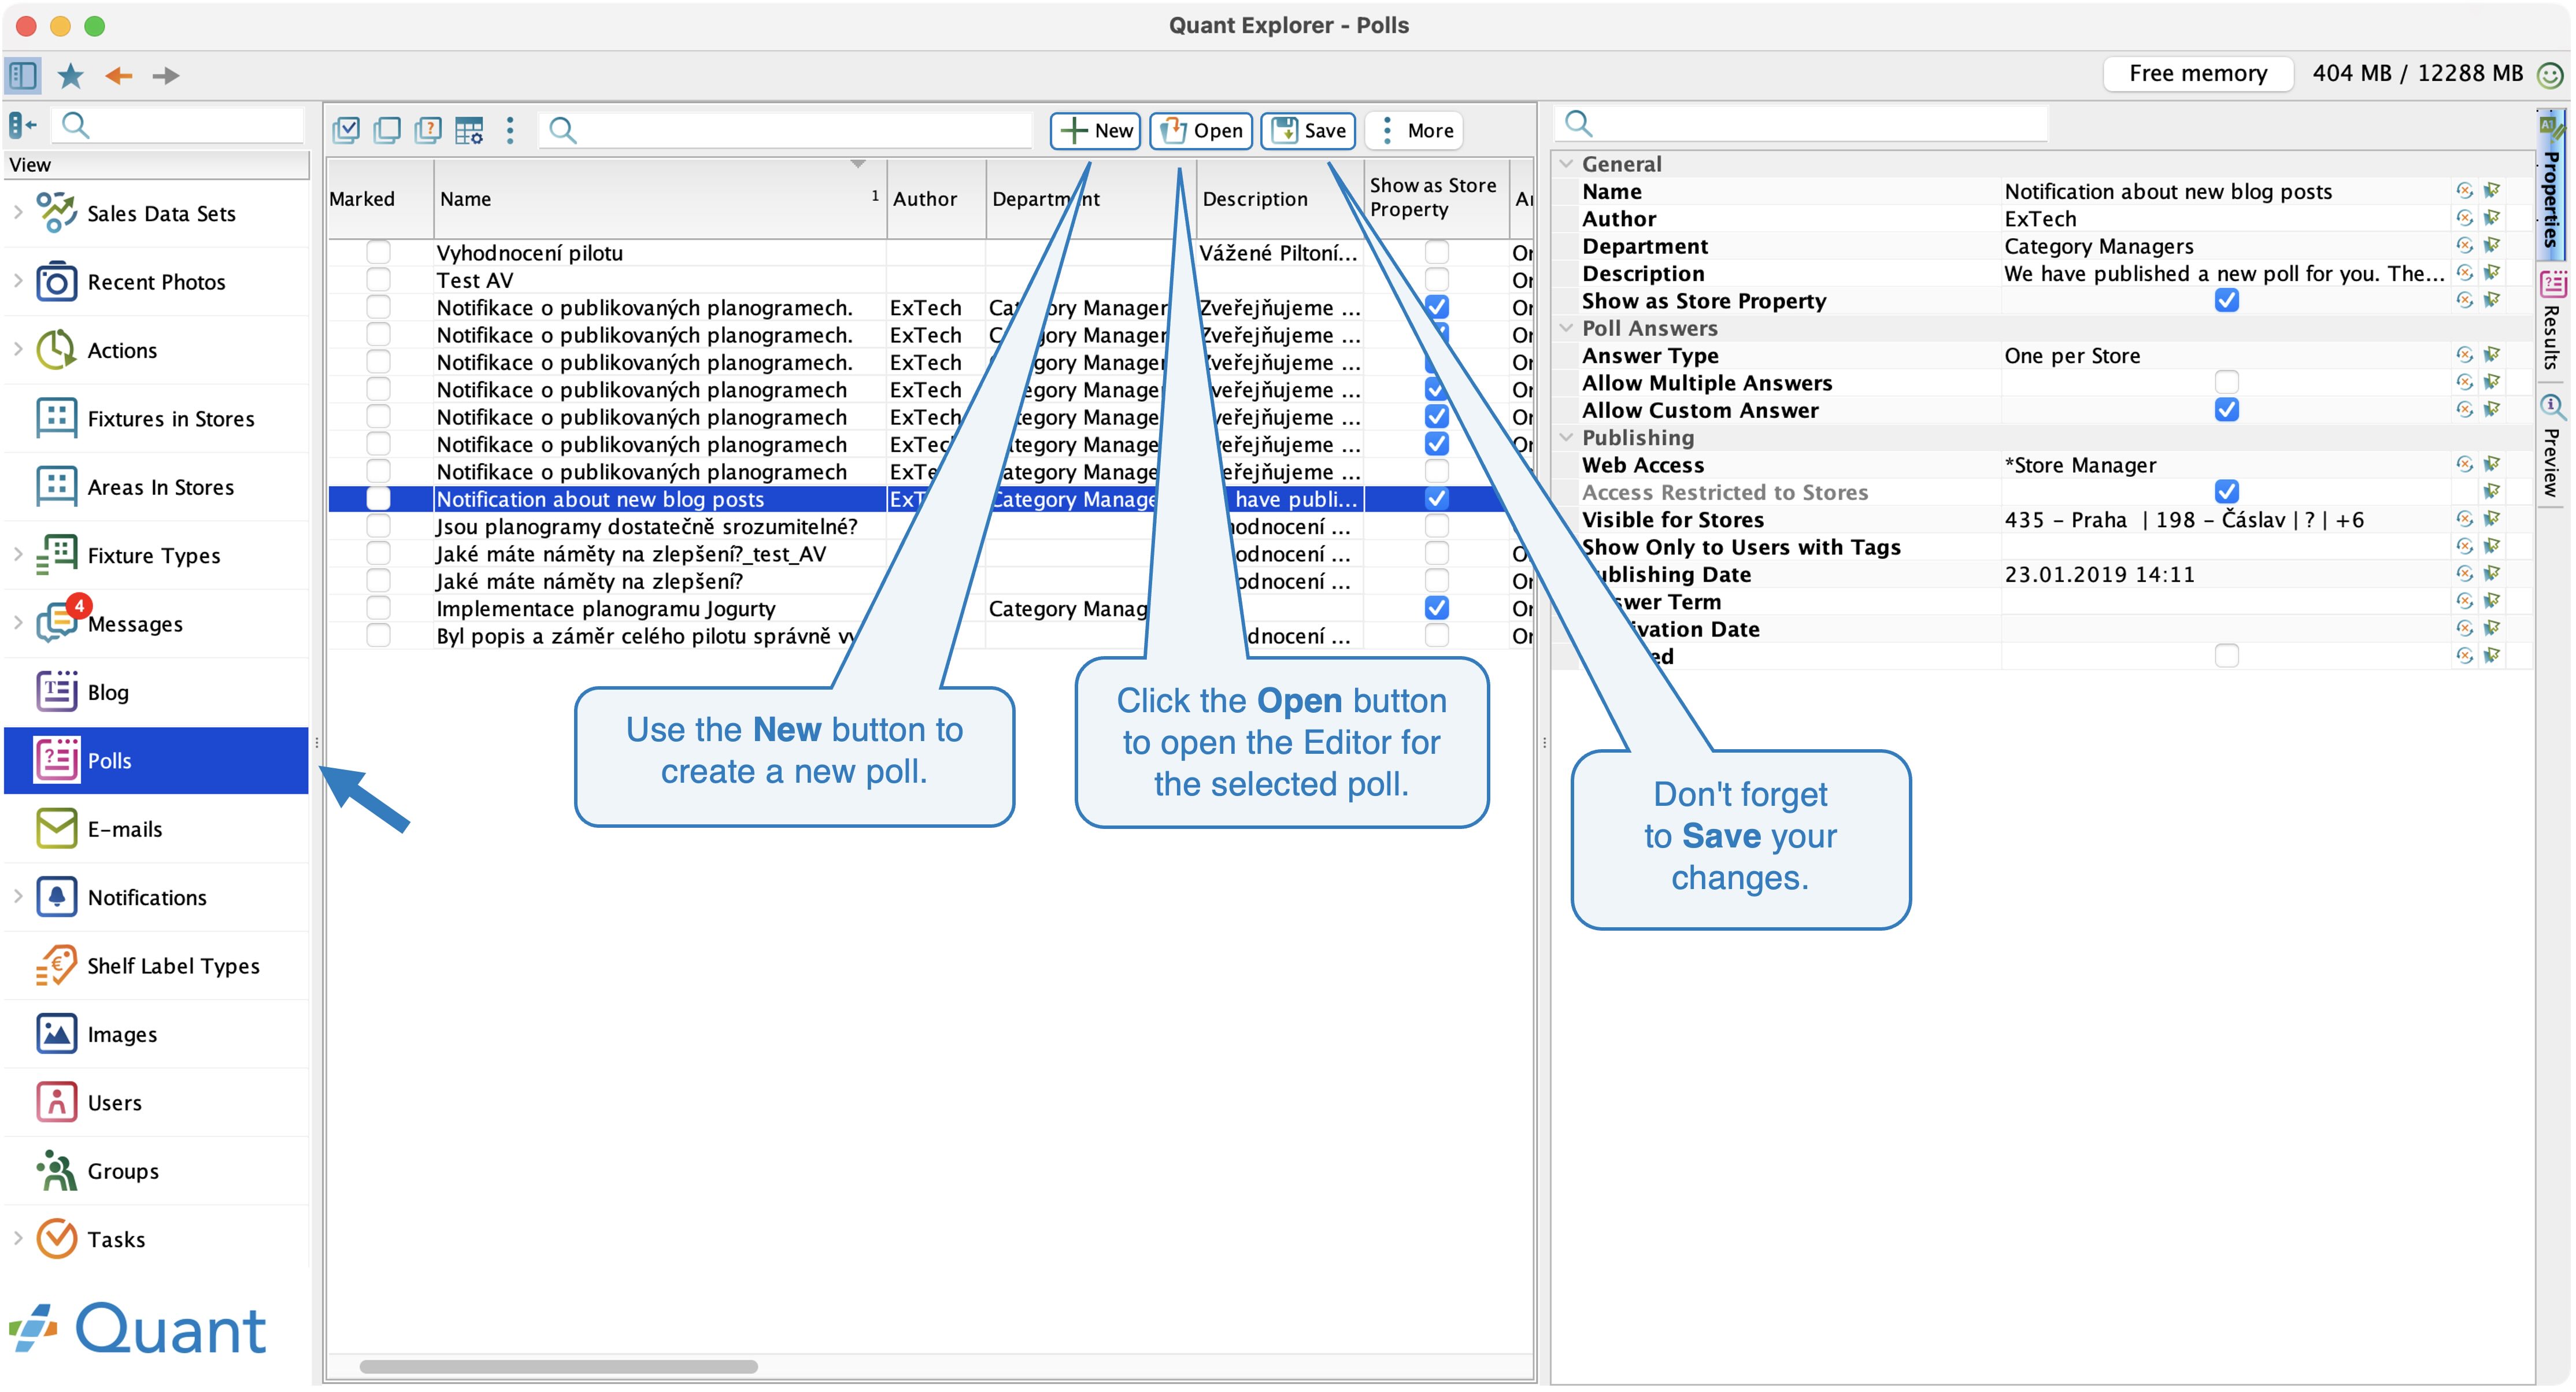Open Fixtures in Stores view
Image resolution: width=2576 pixels, height=1392 pixels.
click(x=156, y=418)
